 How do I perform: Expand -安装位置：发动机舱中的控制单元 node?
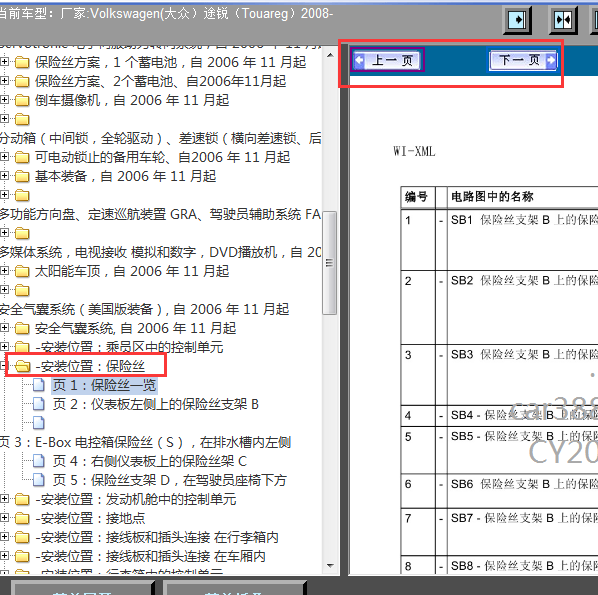(x=4, y=499)
